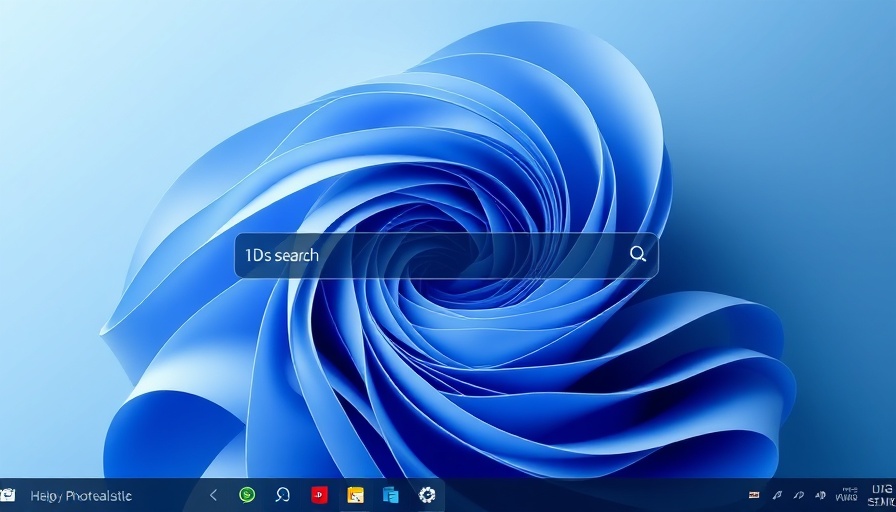Click the "AD" system tray icon
This screenshot has width=896, height=512.
[x=821, y=495]
